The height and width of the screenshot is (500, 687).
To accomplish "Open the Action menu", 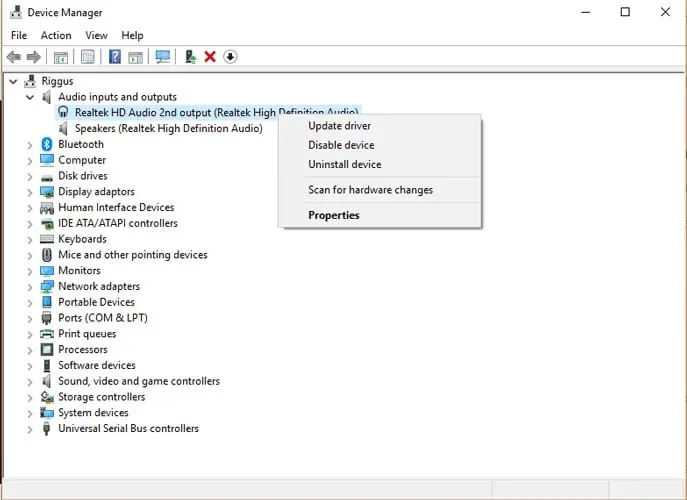I will tap(56, 35).
